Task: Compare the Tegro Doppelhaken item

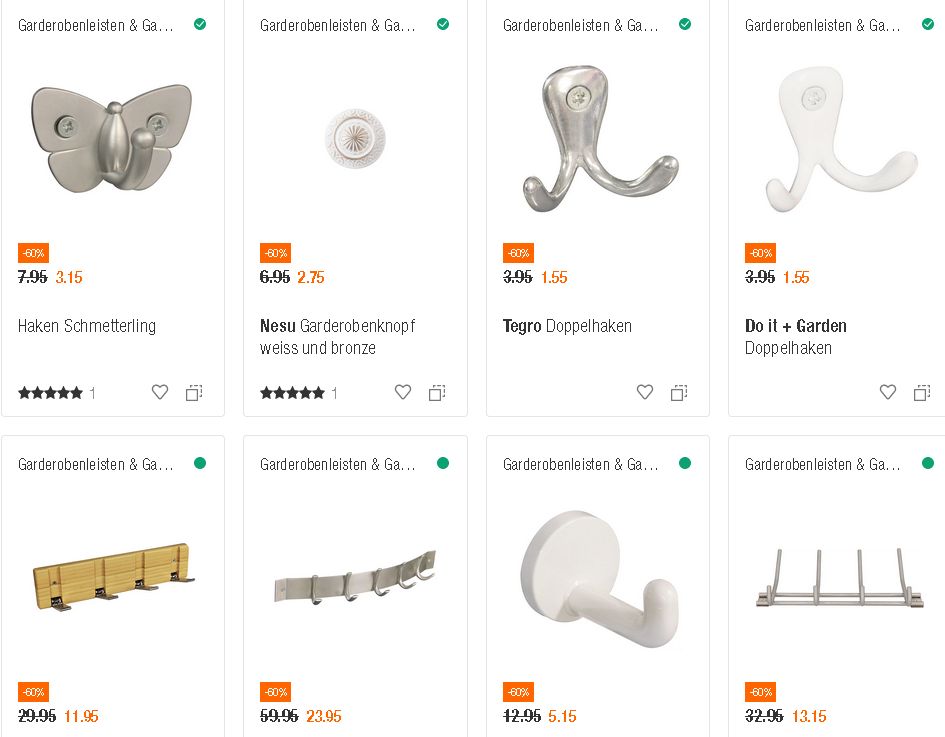Action: [679, 393]
